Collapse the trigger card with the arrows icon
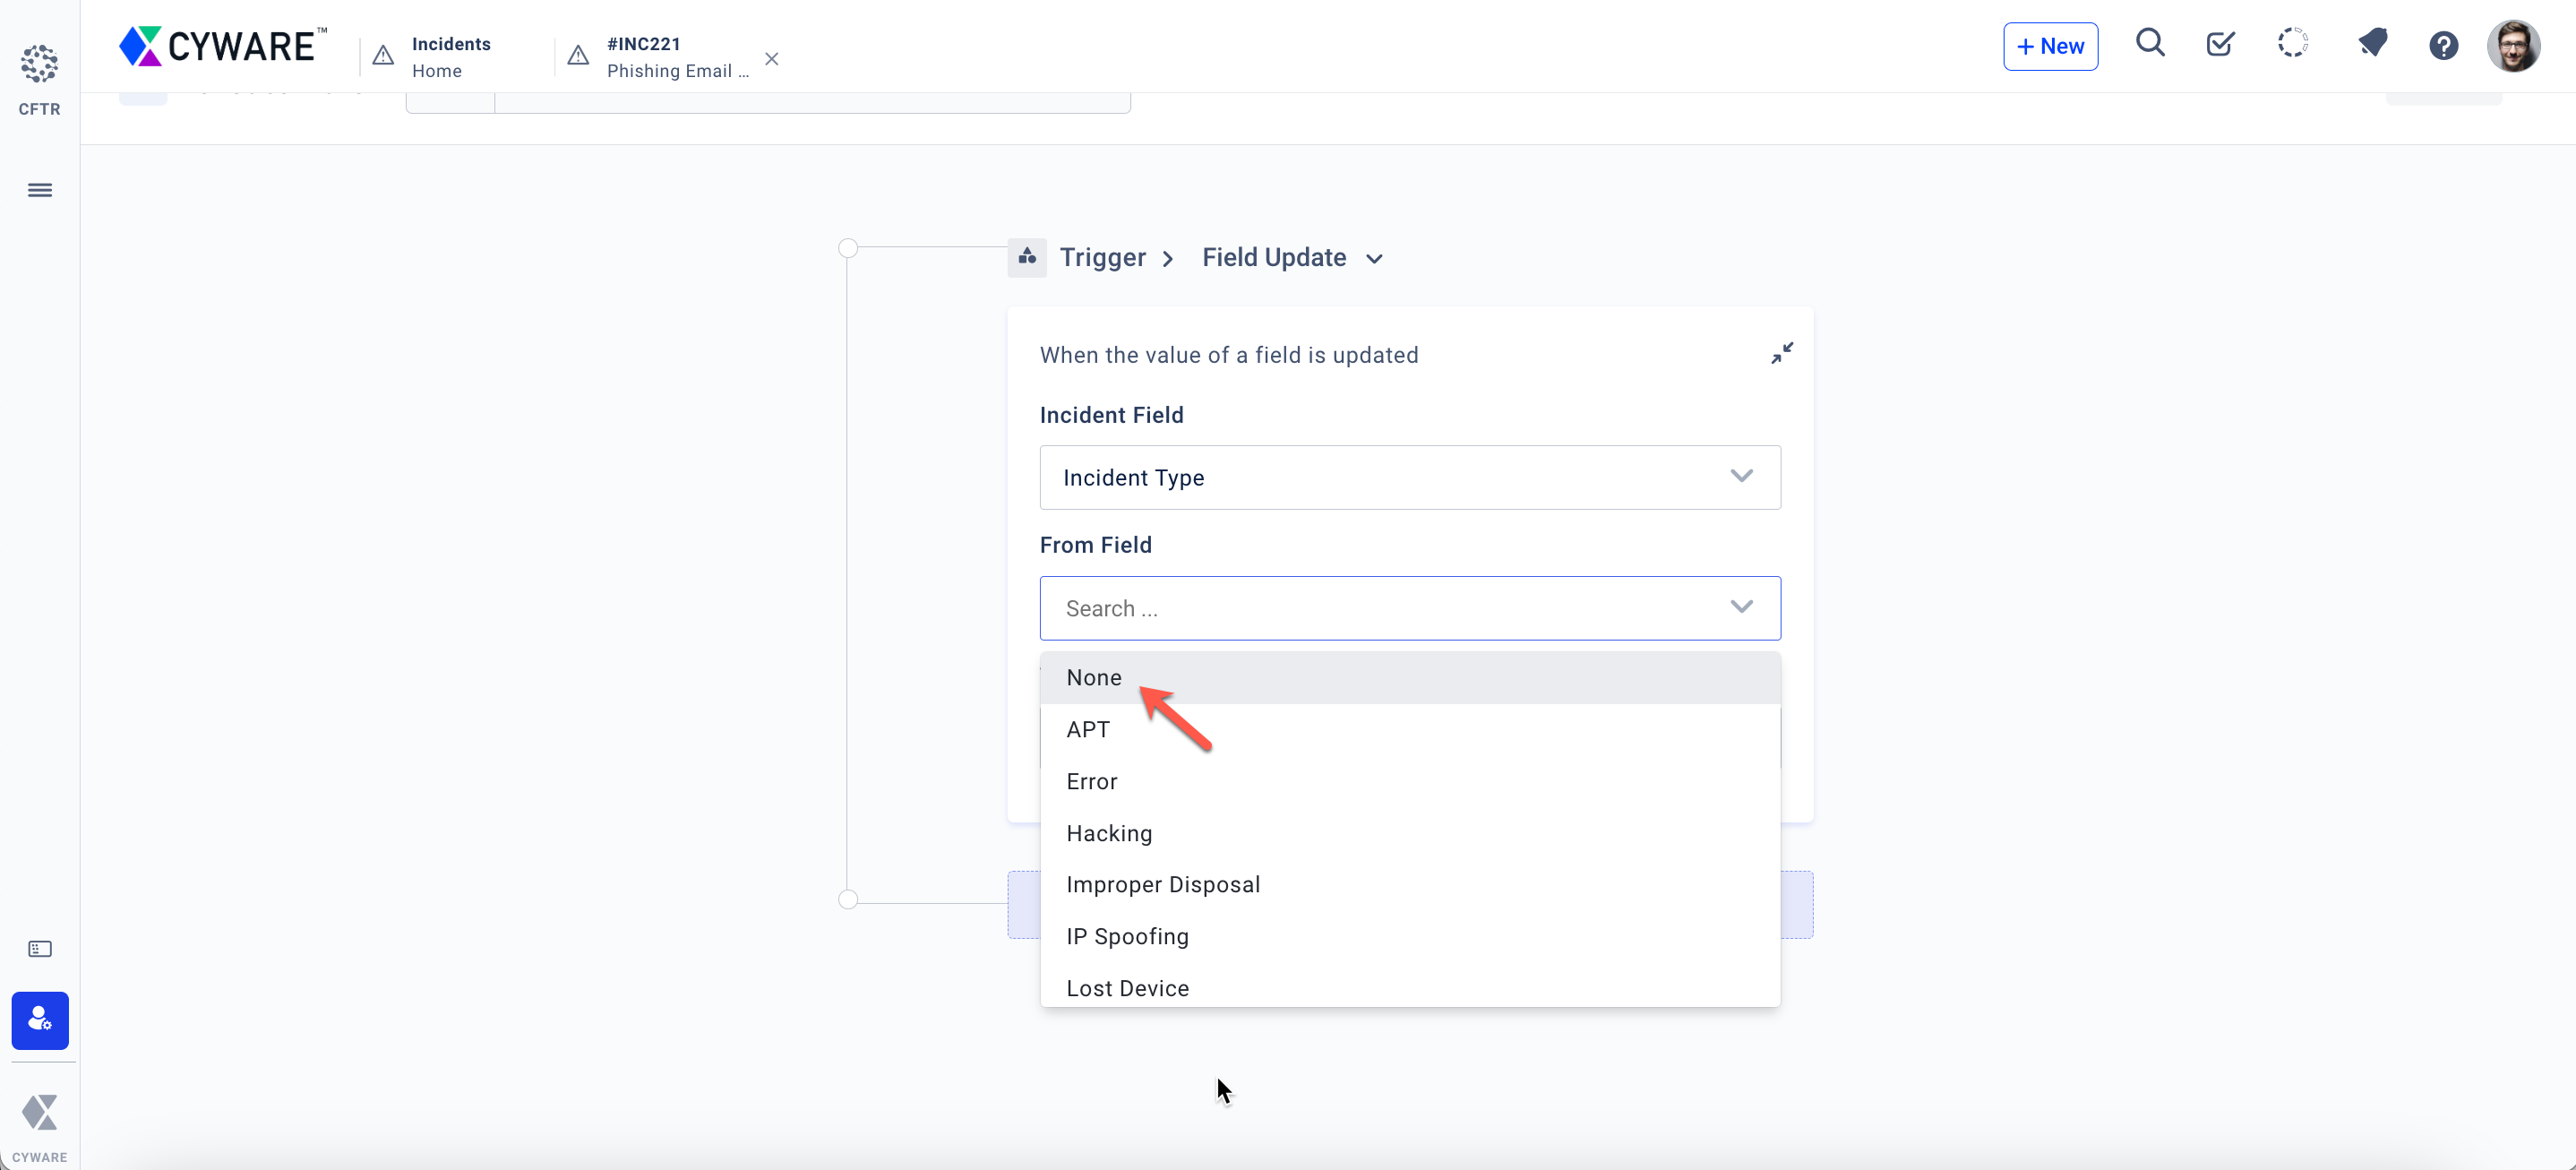The image size is (2576, 1170). 1781,354
